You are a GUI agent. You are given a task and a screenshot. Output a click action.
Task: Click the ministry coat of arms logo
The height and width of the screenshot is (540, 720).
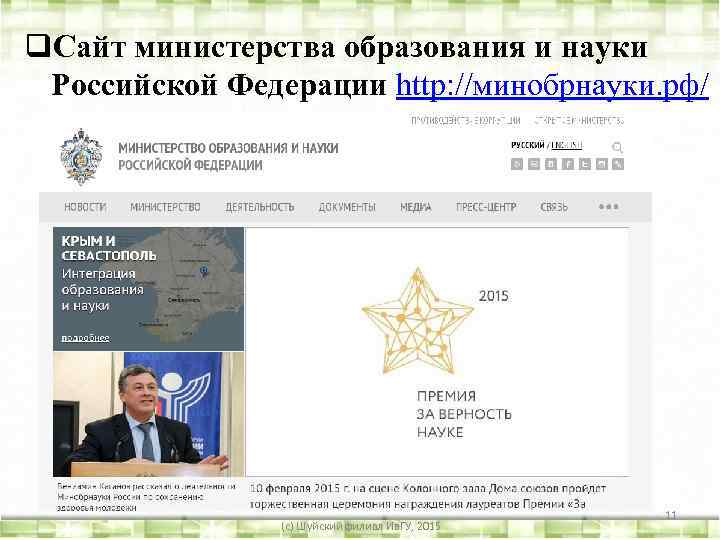tap(81, 157)
